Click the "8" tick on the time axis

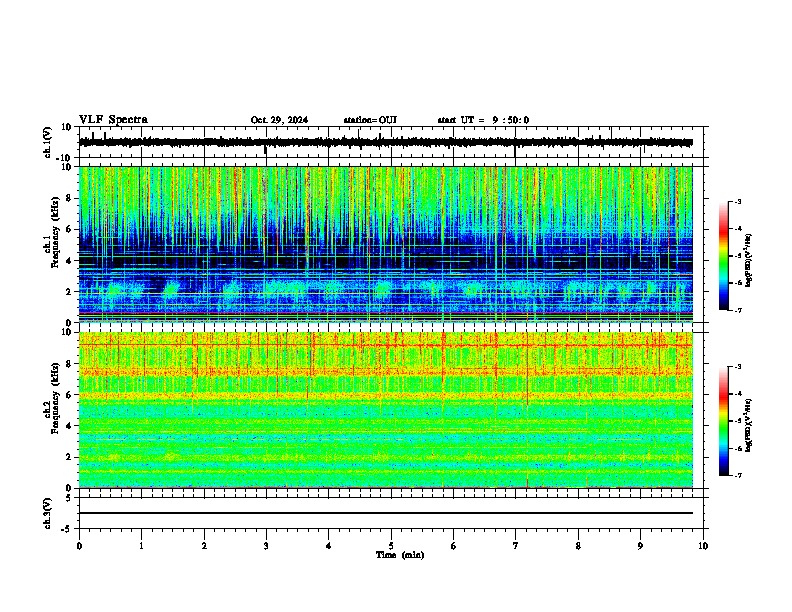pyautogui.click(x=578, y=546)
